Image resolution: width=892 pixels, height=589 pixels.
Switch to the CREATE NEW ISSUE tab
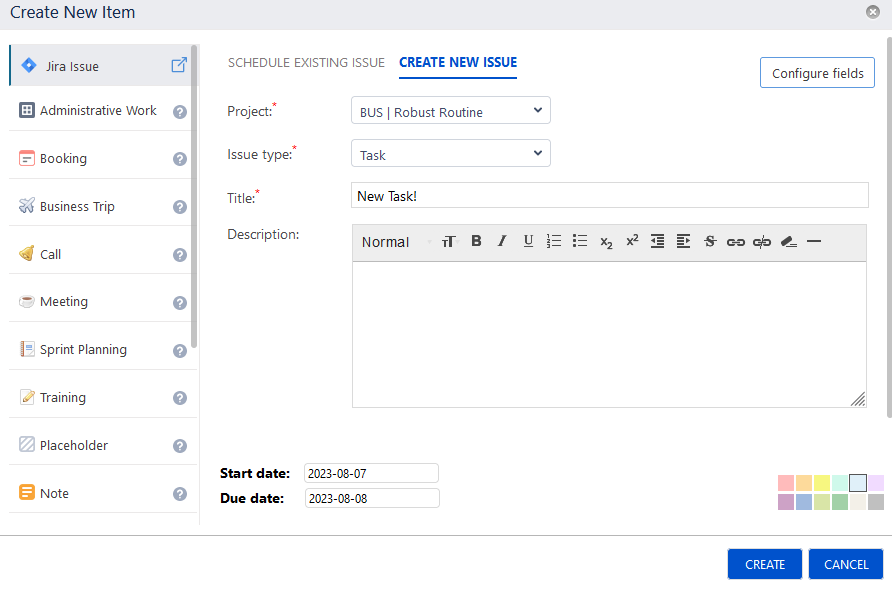[x=457, y=62]
